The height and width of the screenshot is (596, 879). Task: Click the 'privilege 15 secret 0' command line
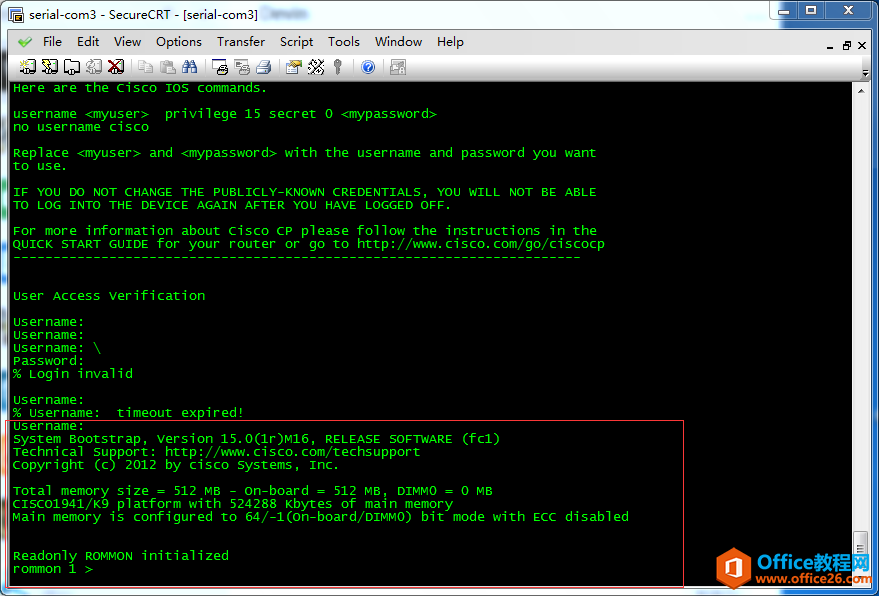[x=224, y=114]
